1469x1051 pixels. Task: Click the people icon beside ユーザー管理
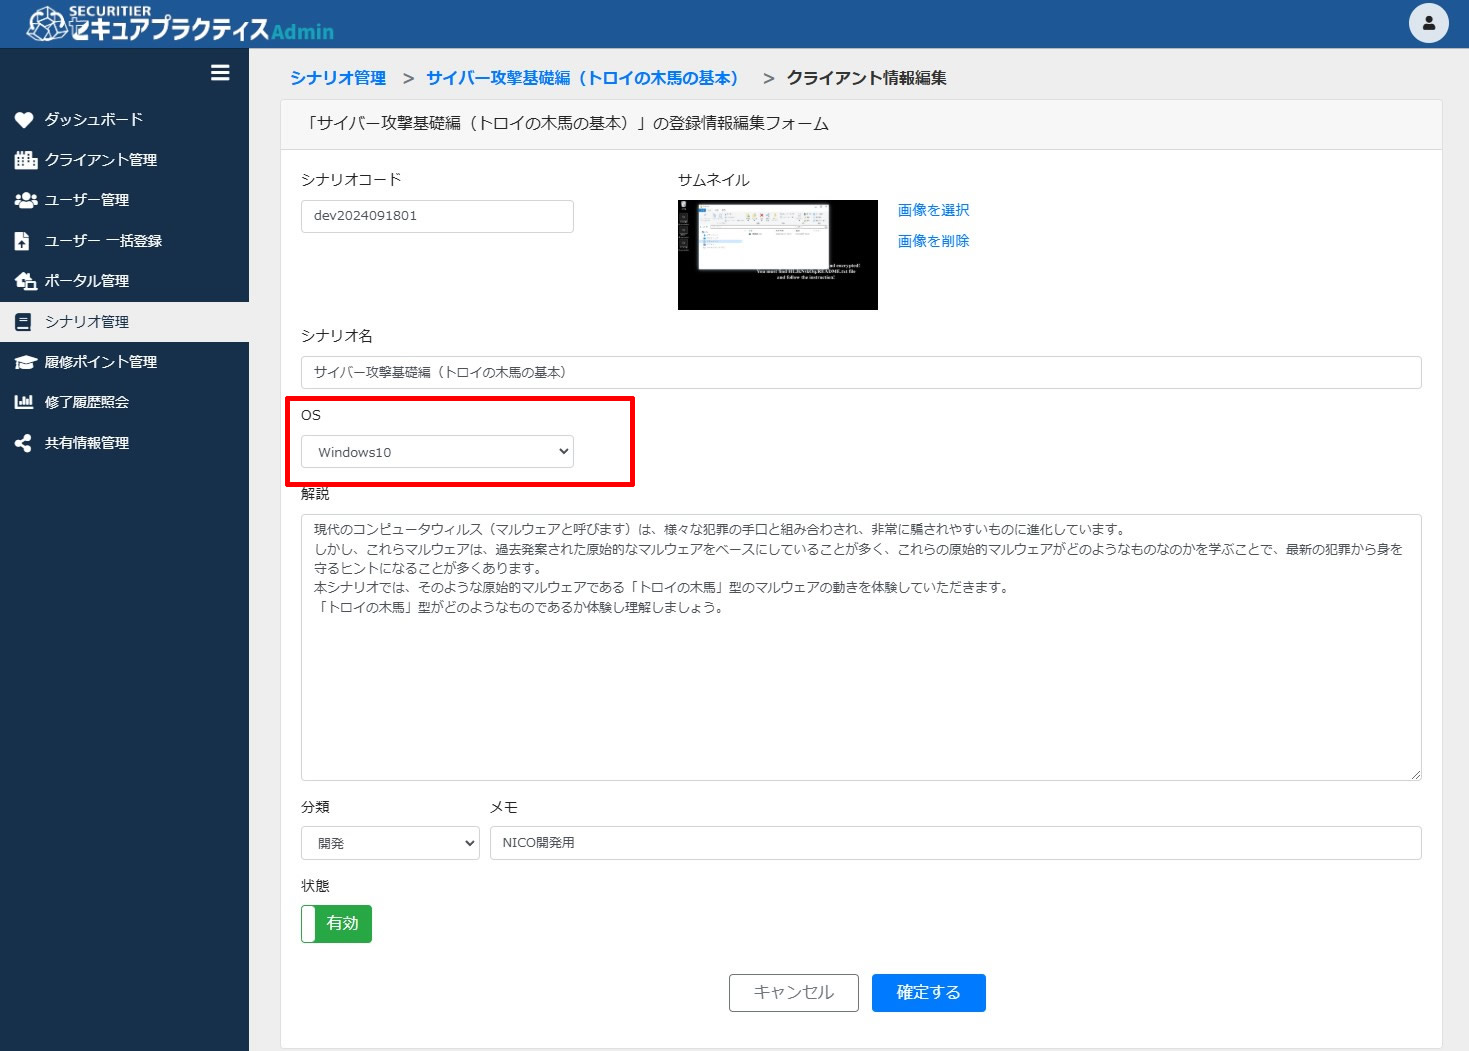(x=25, y=200)
